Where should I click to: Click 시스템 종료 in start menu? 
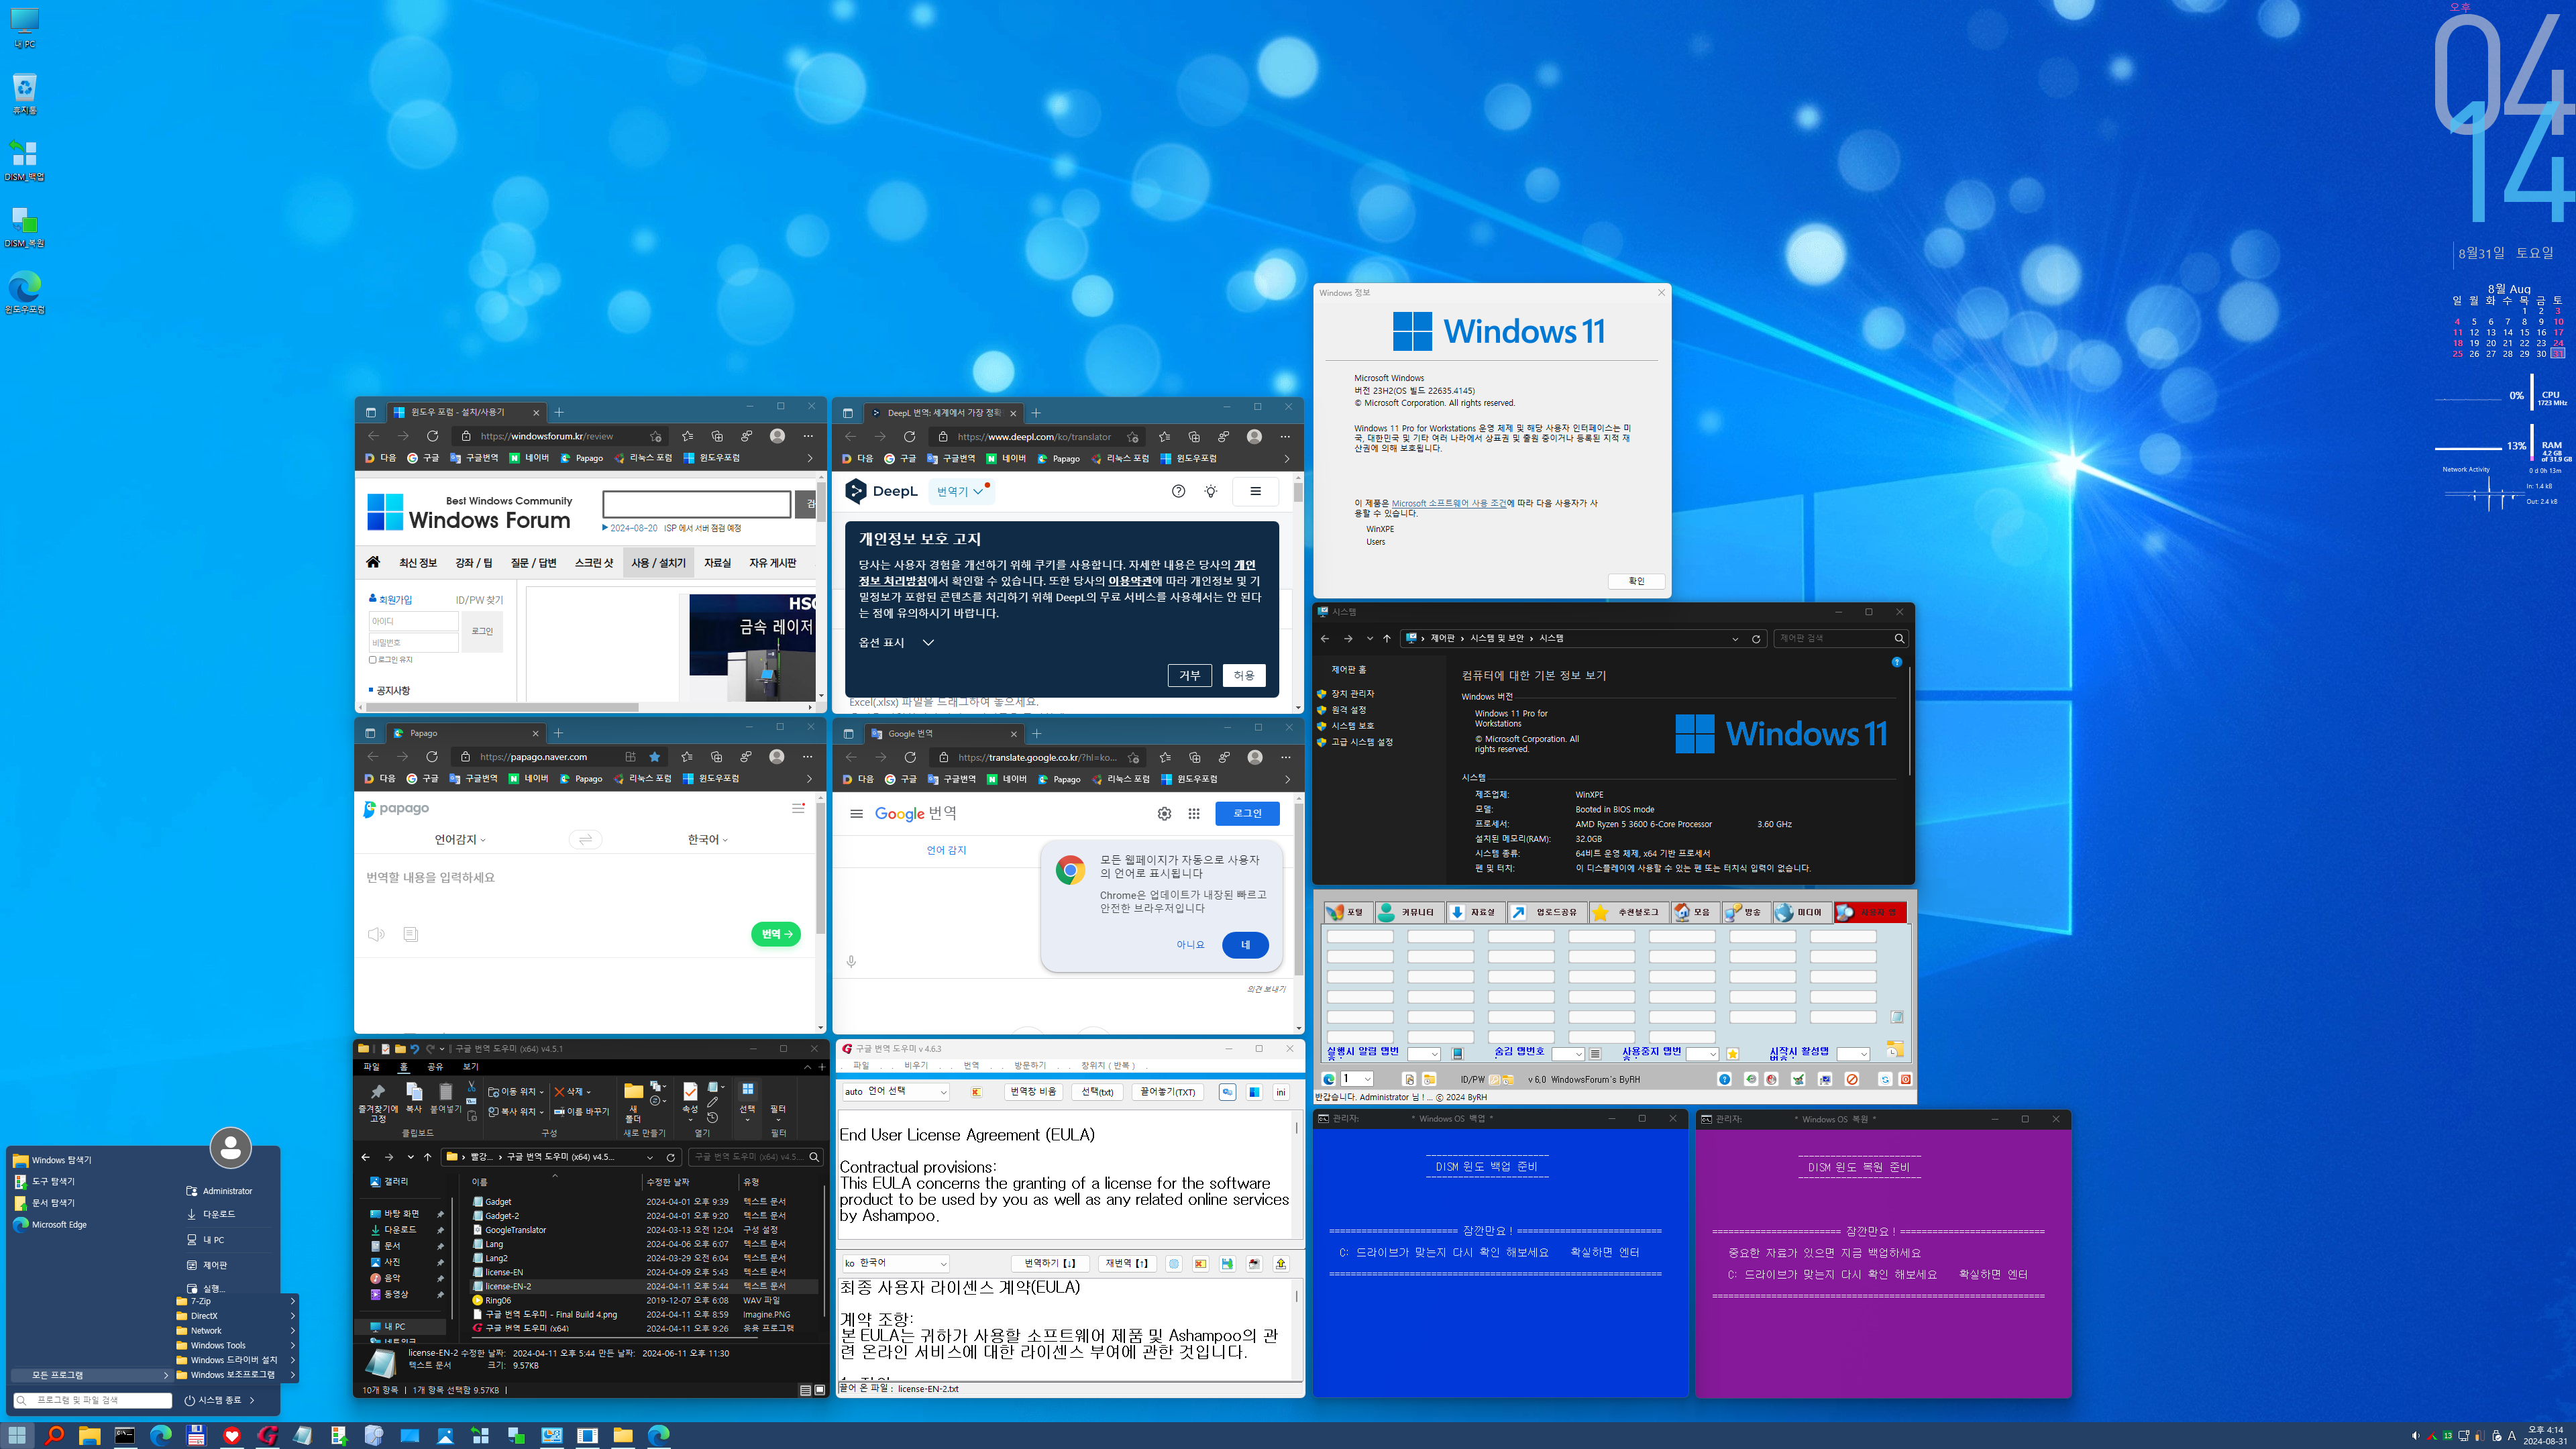(219, 1400)
